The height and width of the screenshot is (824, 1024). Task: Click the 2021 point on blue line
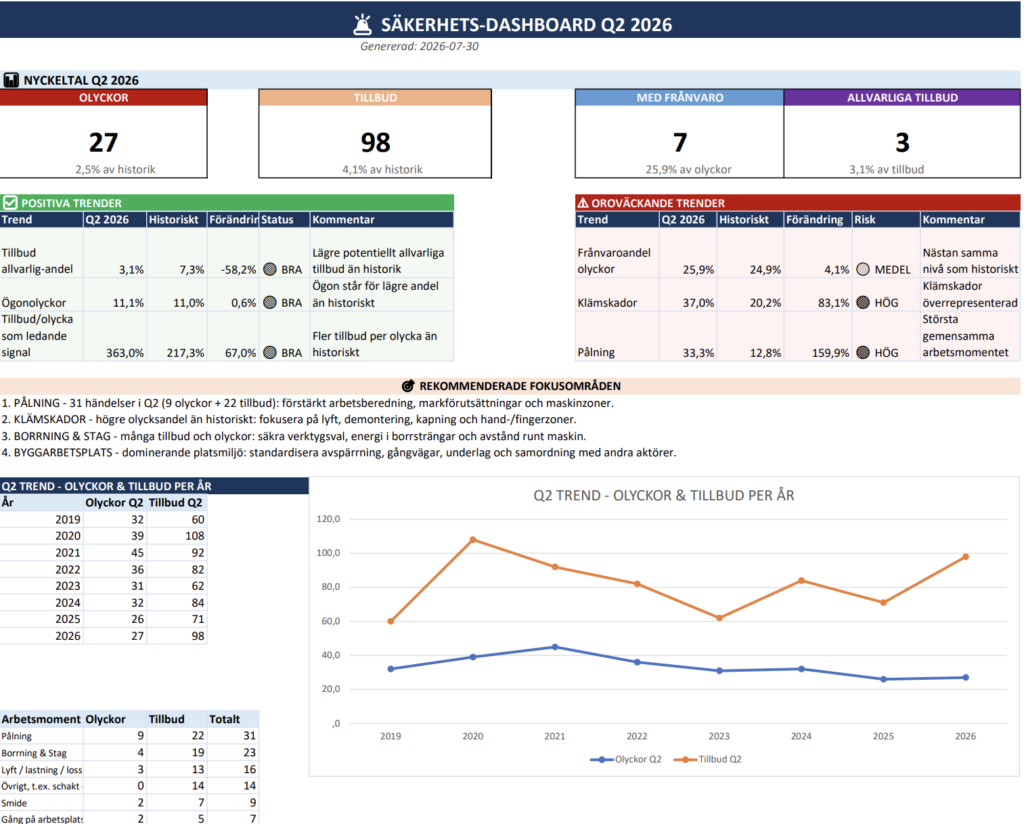[555, 647]
